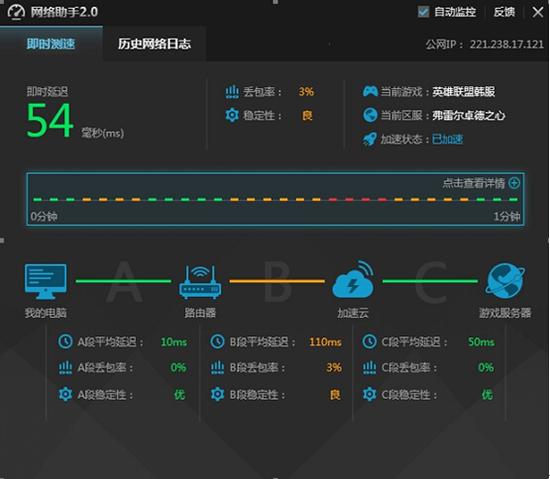Switch to the 历史网络日志 tab
This screenshot has height=479, width=550.
154,44
